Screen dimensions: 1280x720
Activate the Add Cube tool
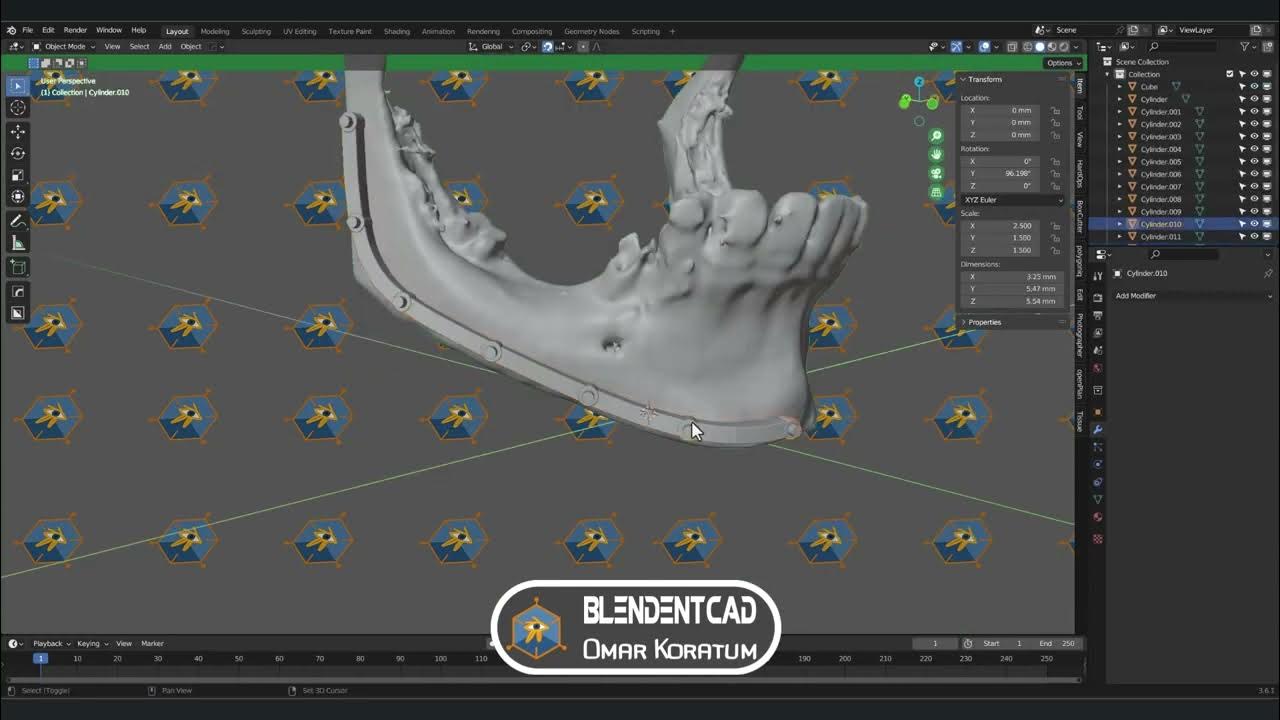pyautogui.click(x=18, y=267)
